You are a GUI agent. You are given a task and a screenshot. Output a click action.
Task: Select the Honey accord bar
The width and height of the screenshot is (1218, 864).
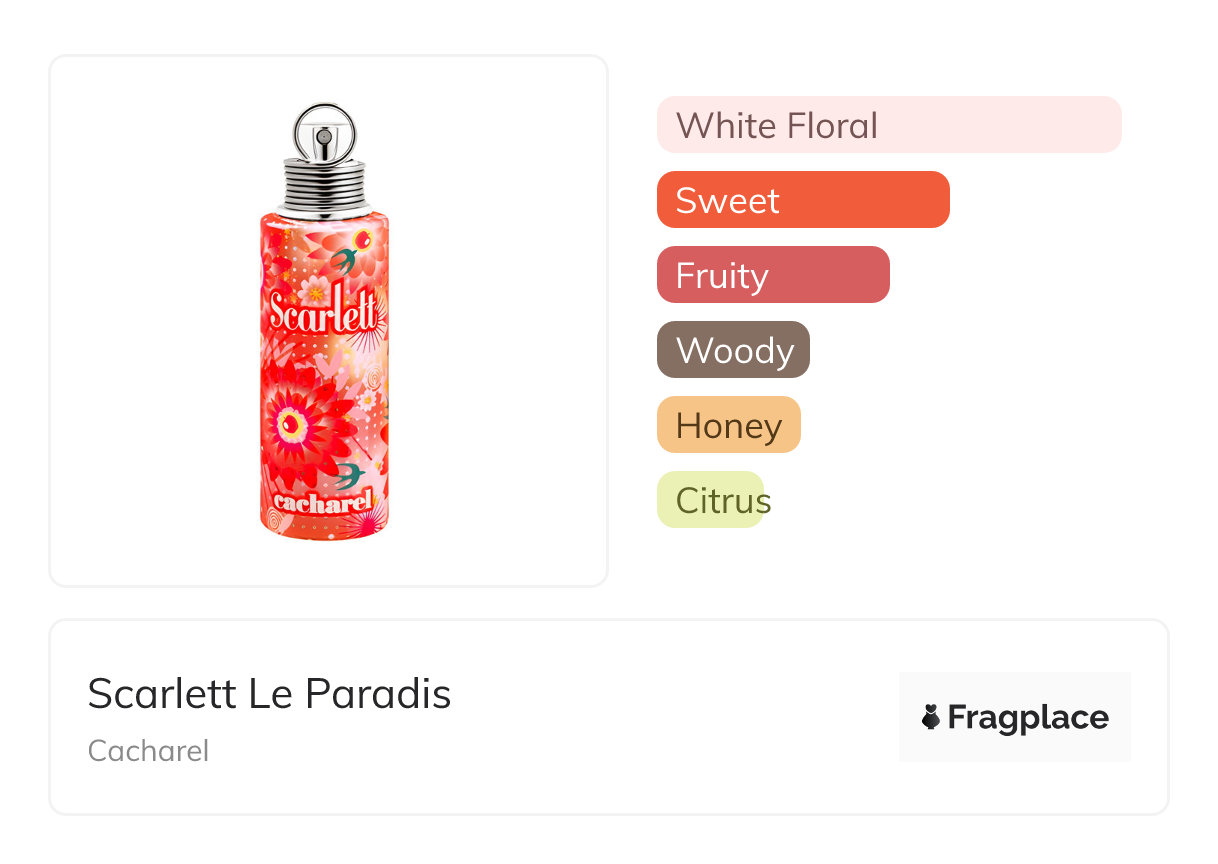[x=728, y=425]
